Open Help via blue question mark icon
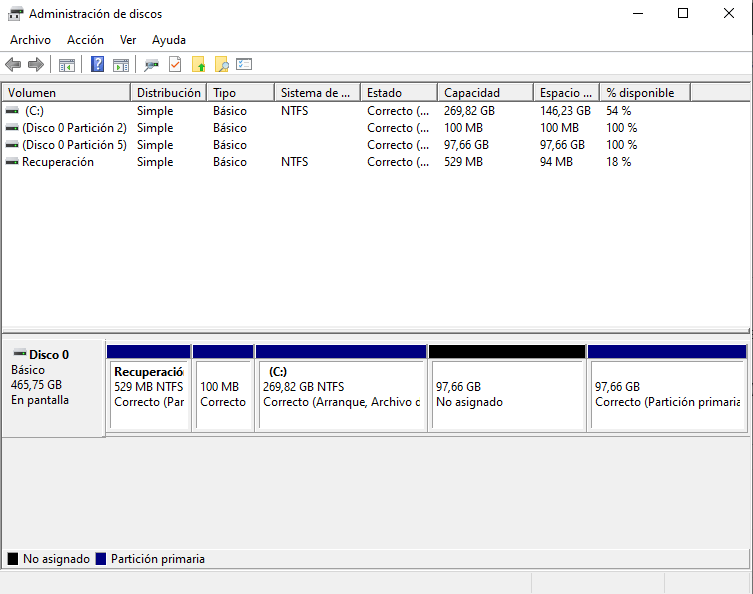Screen dimensions: 753x594 [97, 65]
